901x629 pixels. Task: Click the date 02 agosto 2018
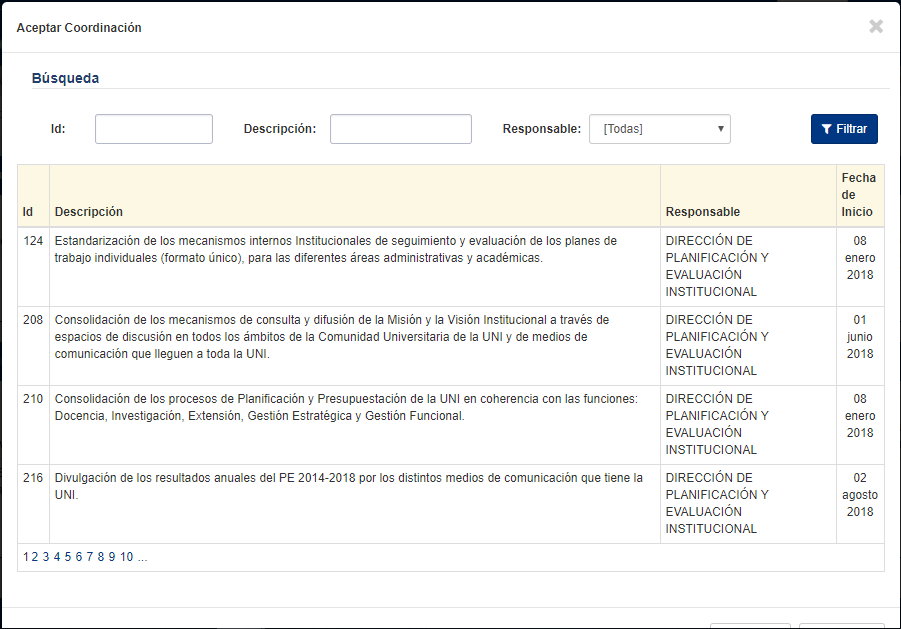point(860,495)
